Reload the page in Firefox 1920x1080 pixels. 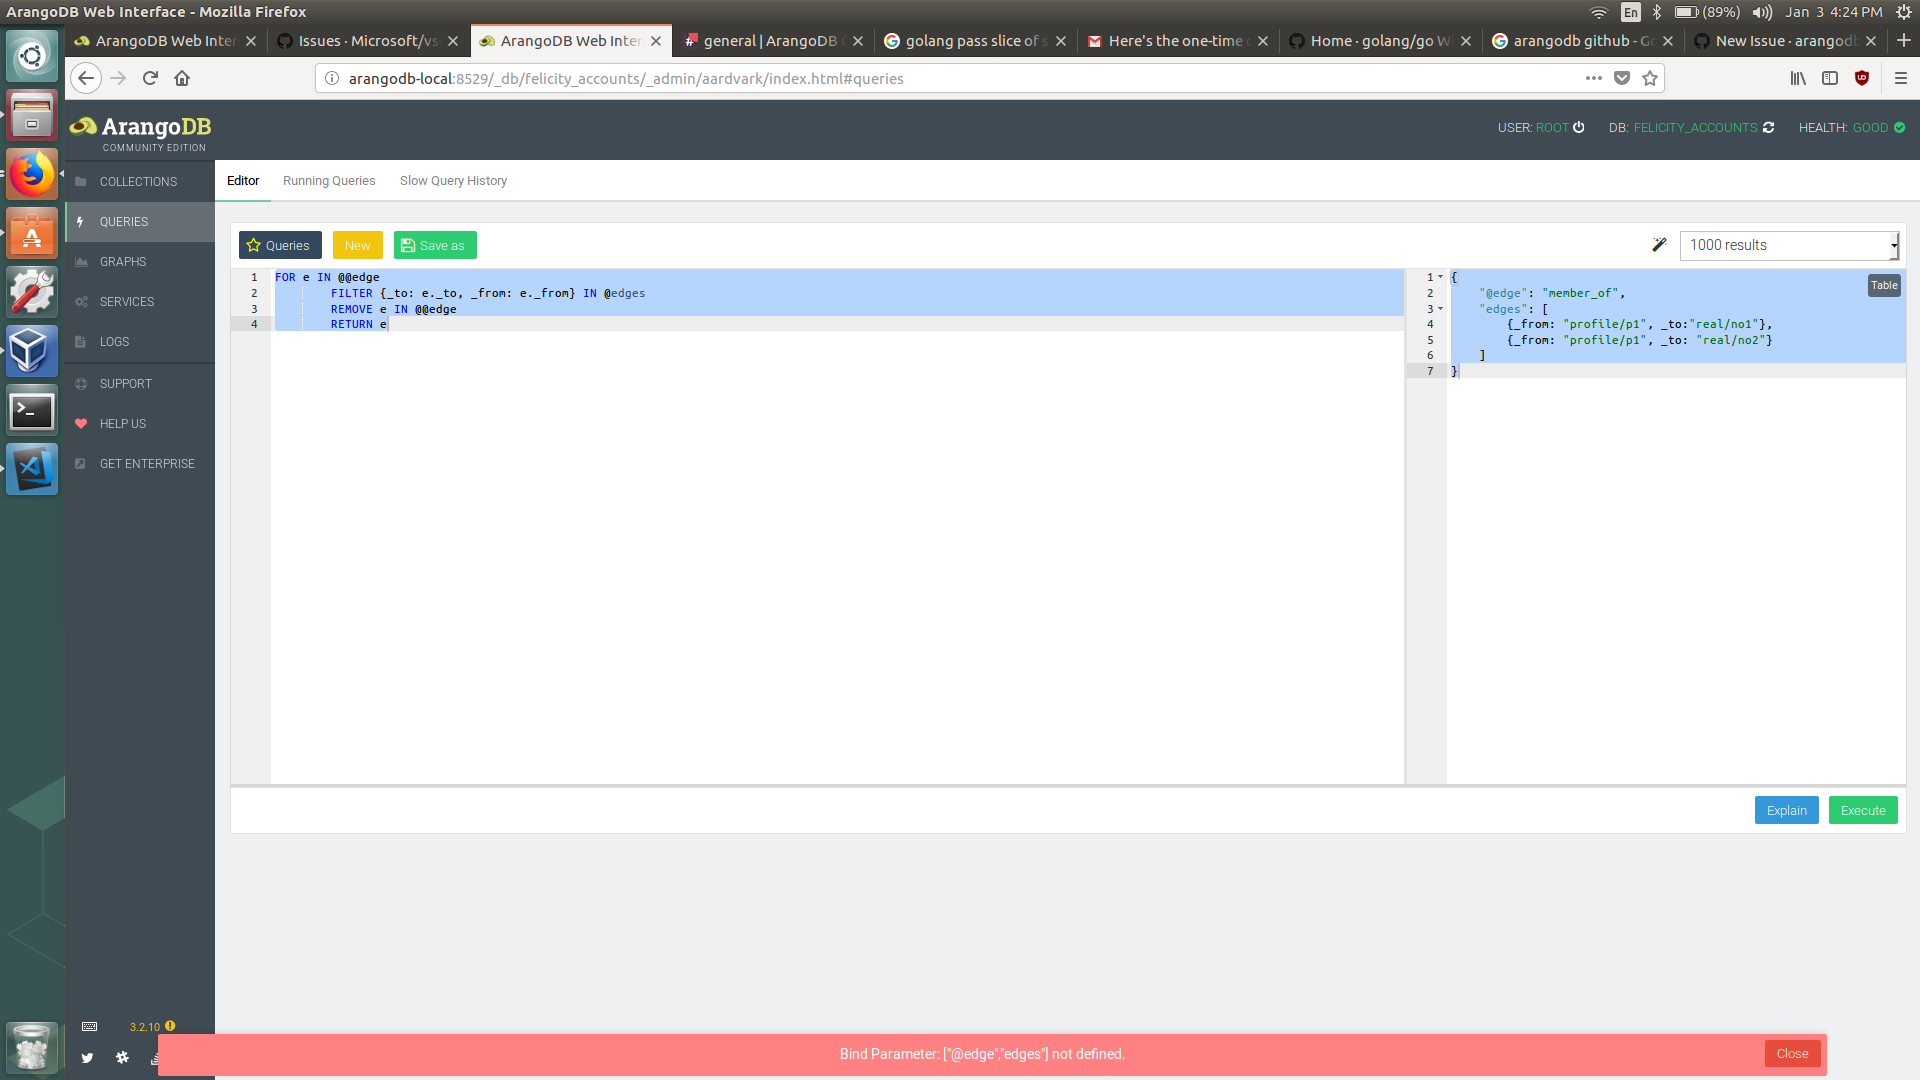pyautogui.click(x=150, y=78)
